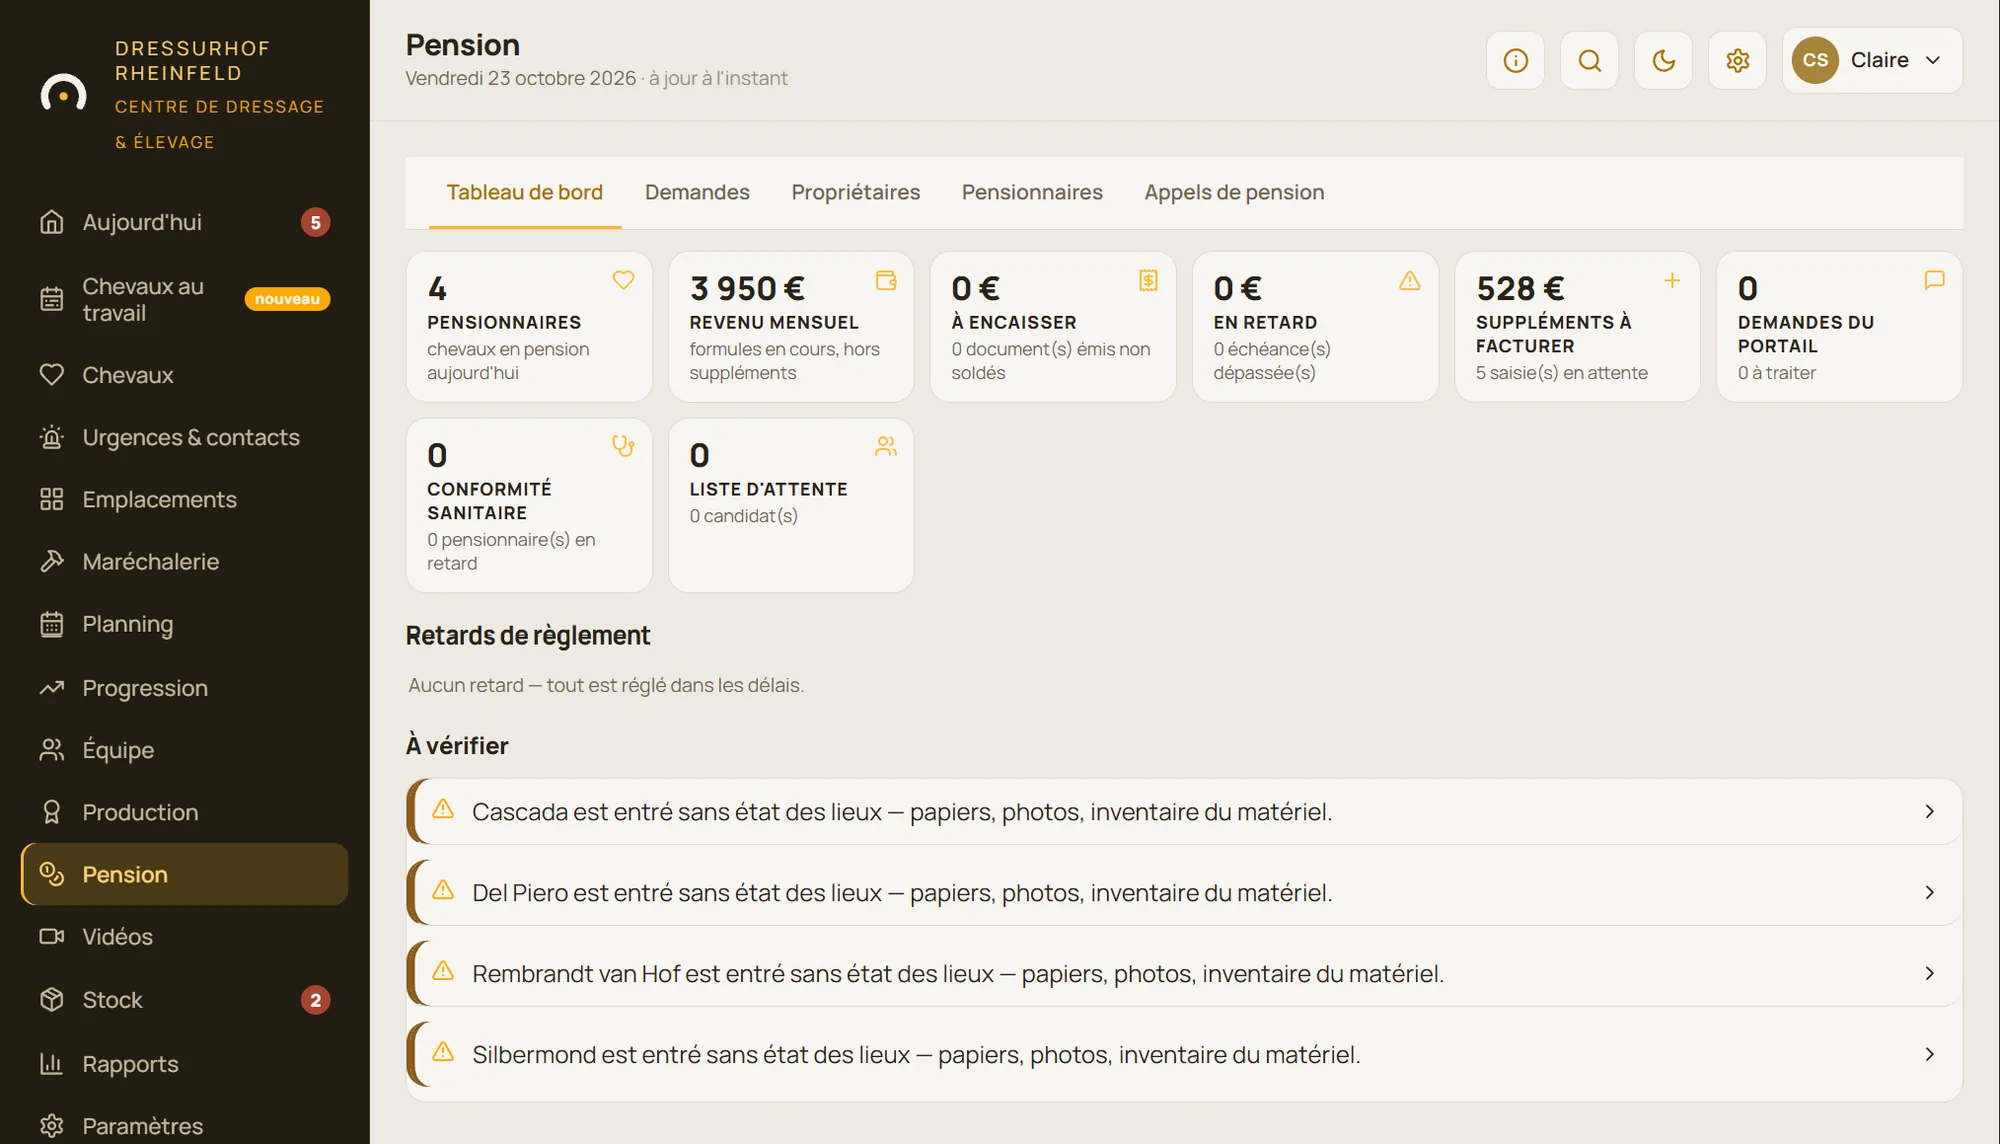Screen dimensions: 2000x1144
Task: Go to Chevaux au travail
Action: [x=184, y=299]
